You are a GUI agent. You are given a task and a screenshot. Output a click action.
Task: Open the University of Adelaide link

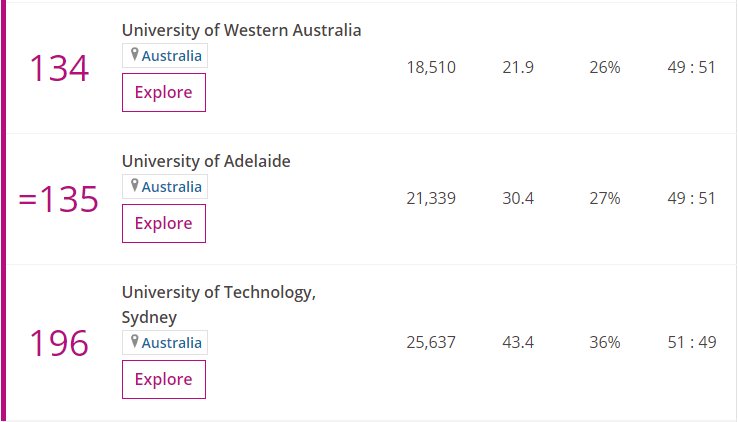pyautogui.click(x=206, y=161)
